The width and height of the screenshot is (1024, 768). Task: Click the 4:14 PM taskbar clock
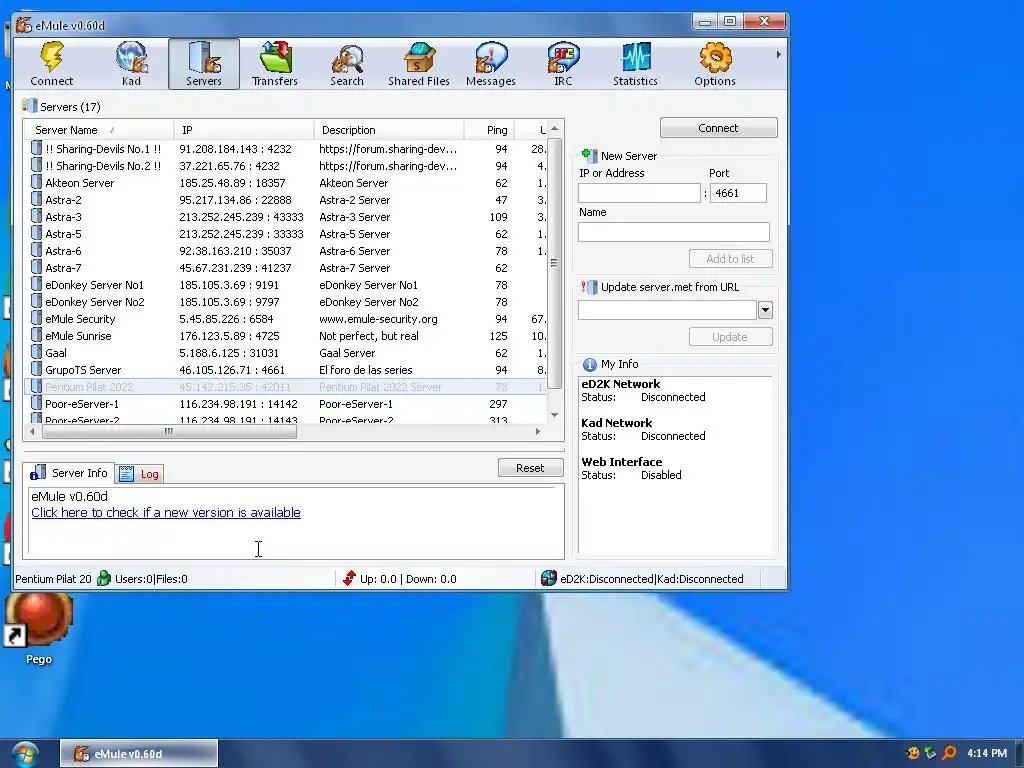coord(987,753)
